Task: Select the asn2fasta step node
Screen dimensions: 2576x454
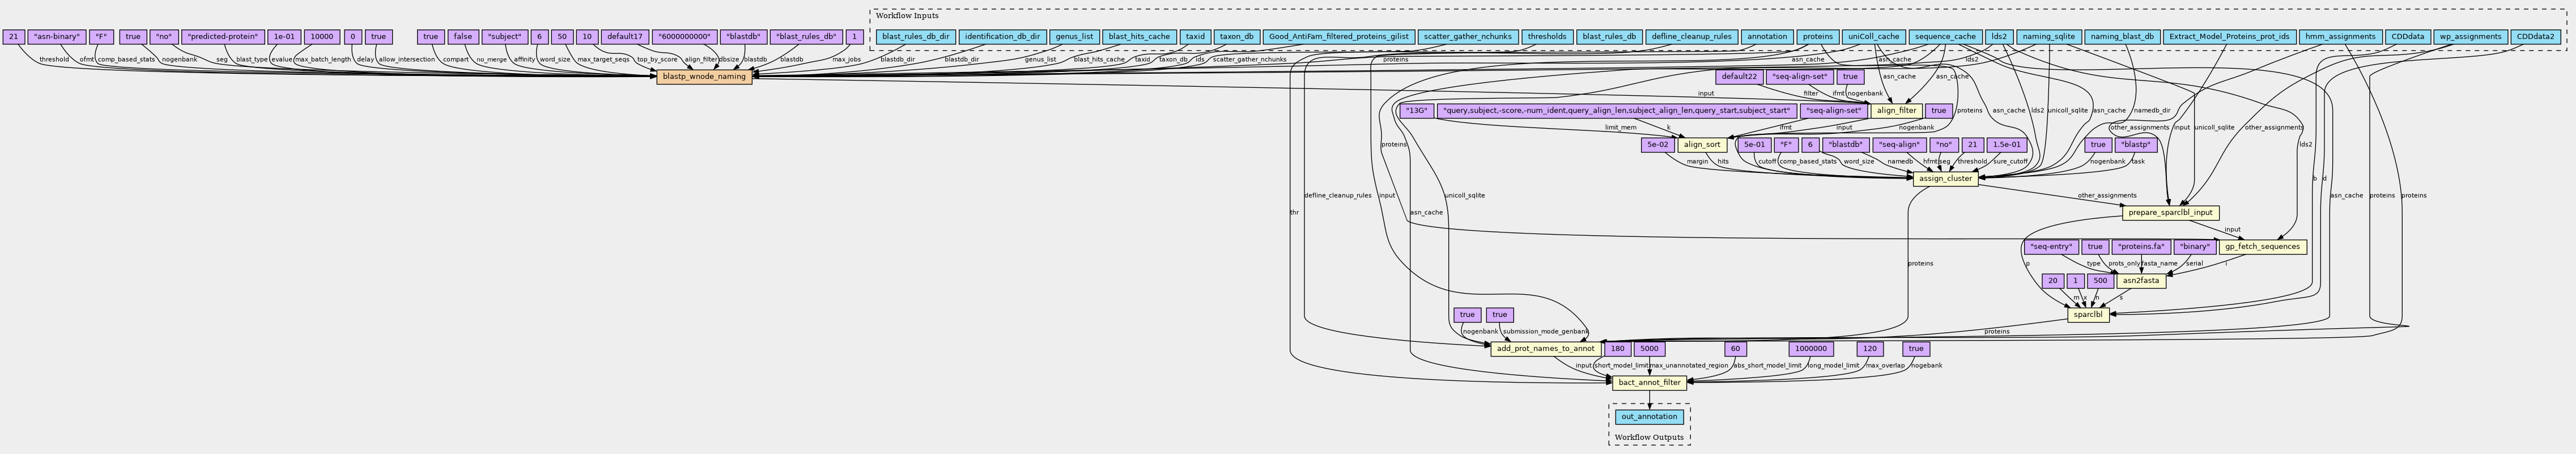Action: tap(2141, 281)
